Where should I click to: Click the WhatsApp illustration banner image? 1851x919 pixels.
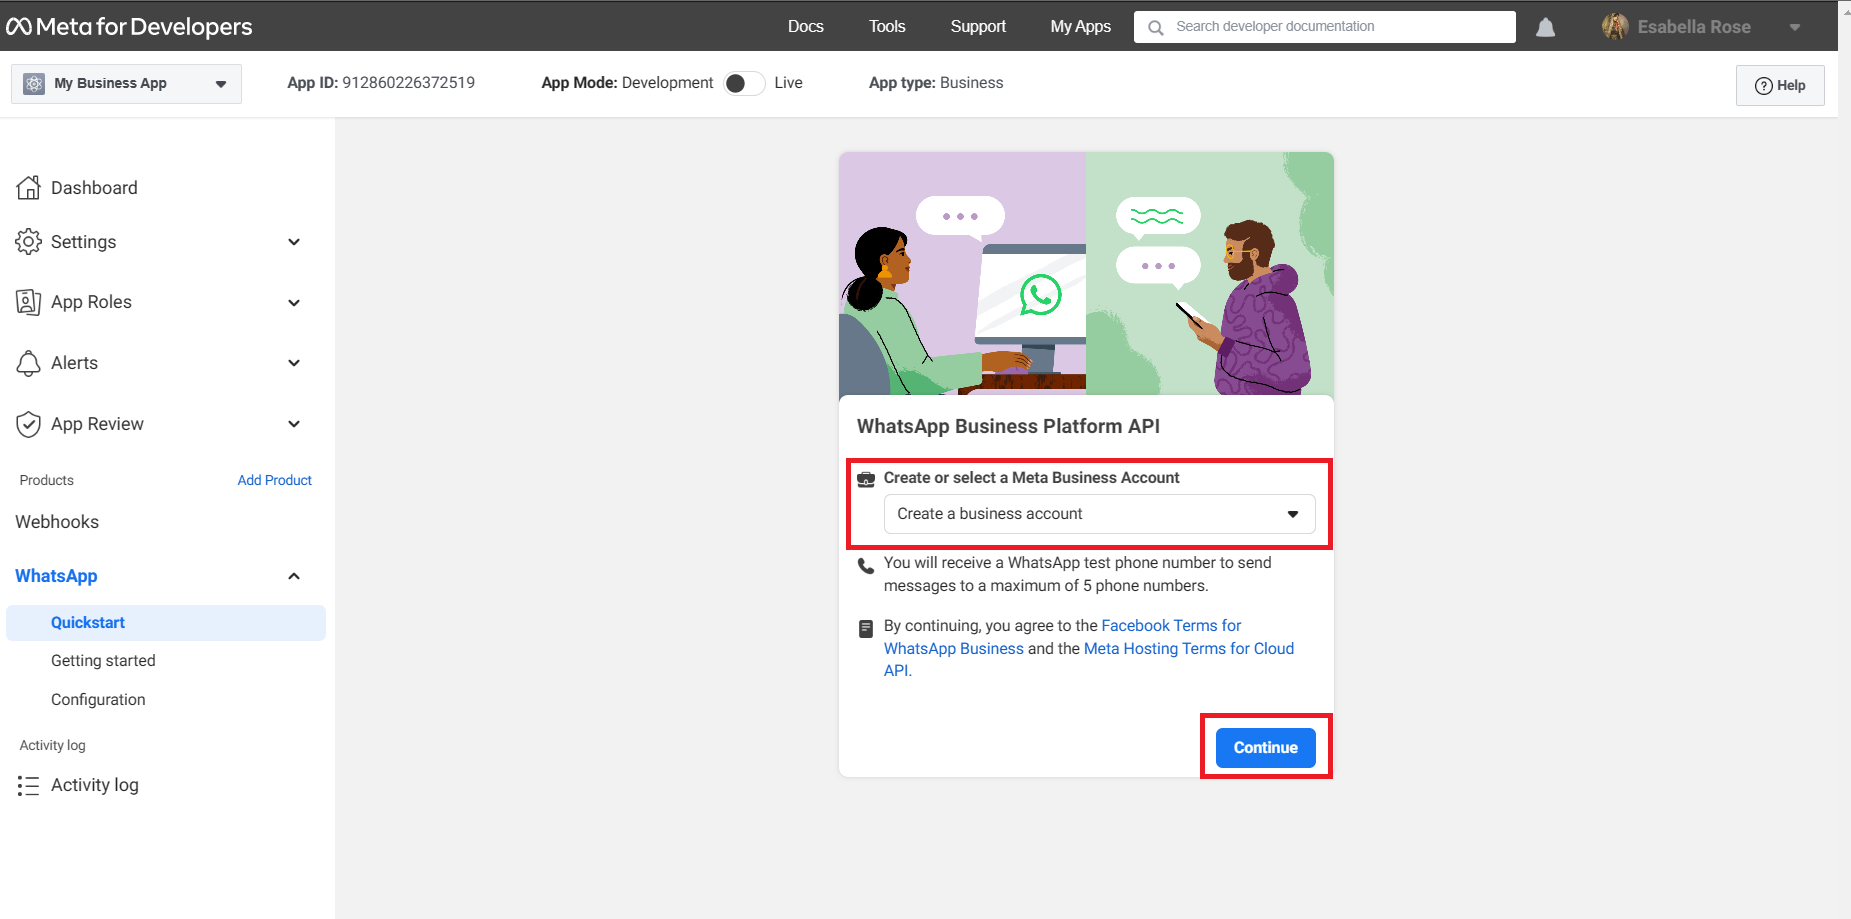1086,274
